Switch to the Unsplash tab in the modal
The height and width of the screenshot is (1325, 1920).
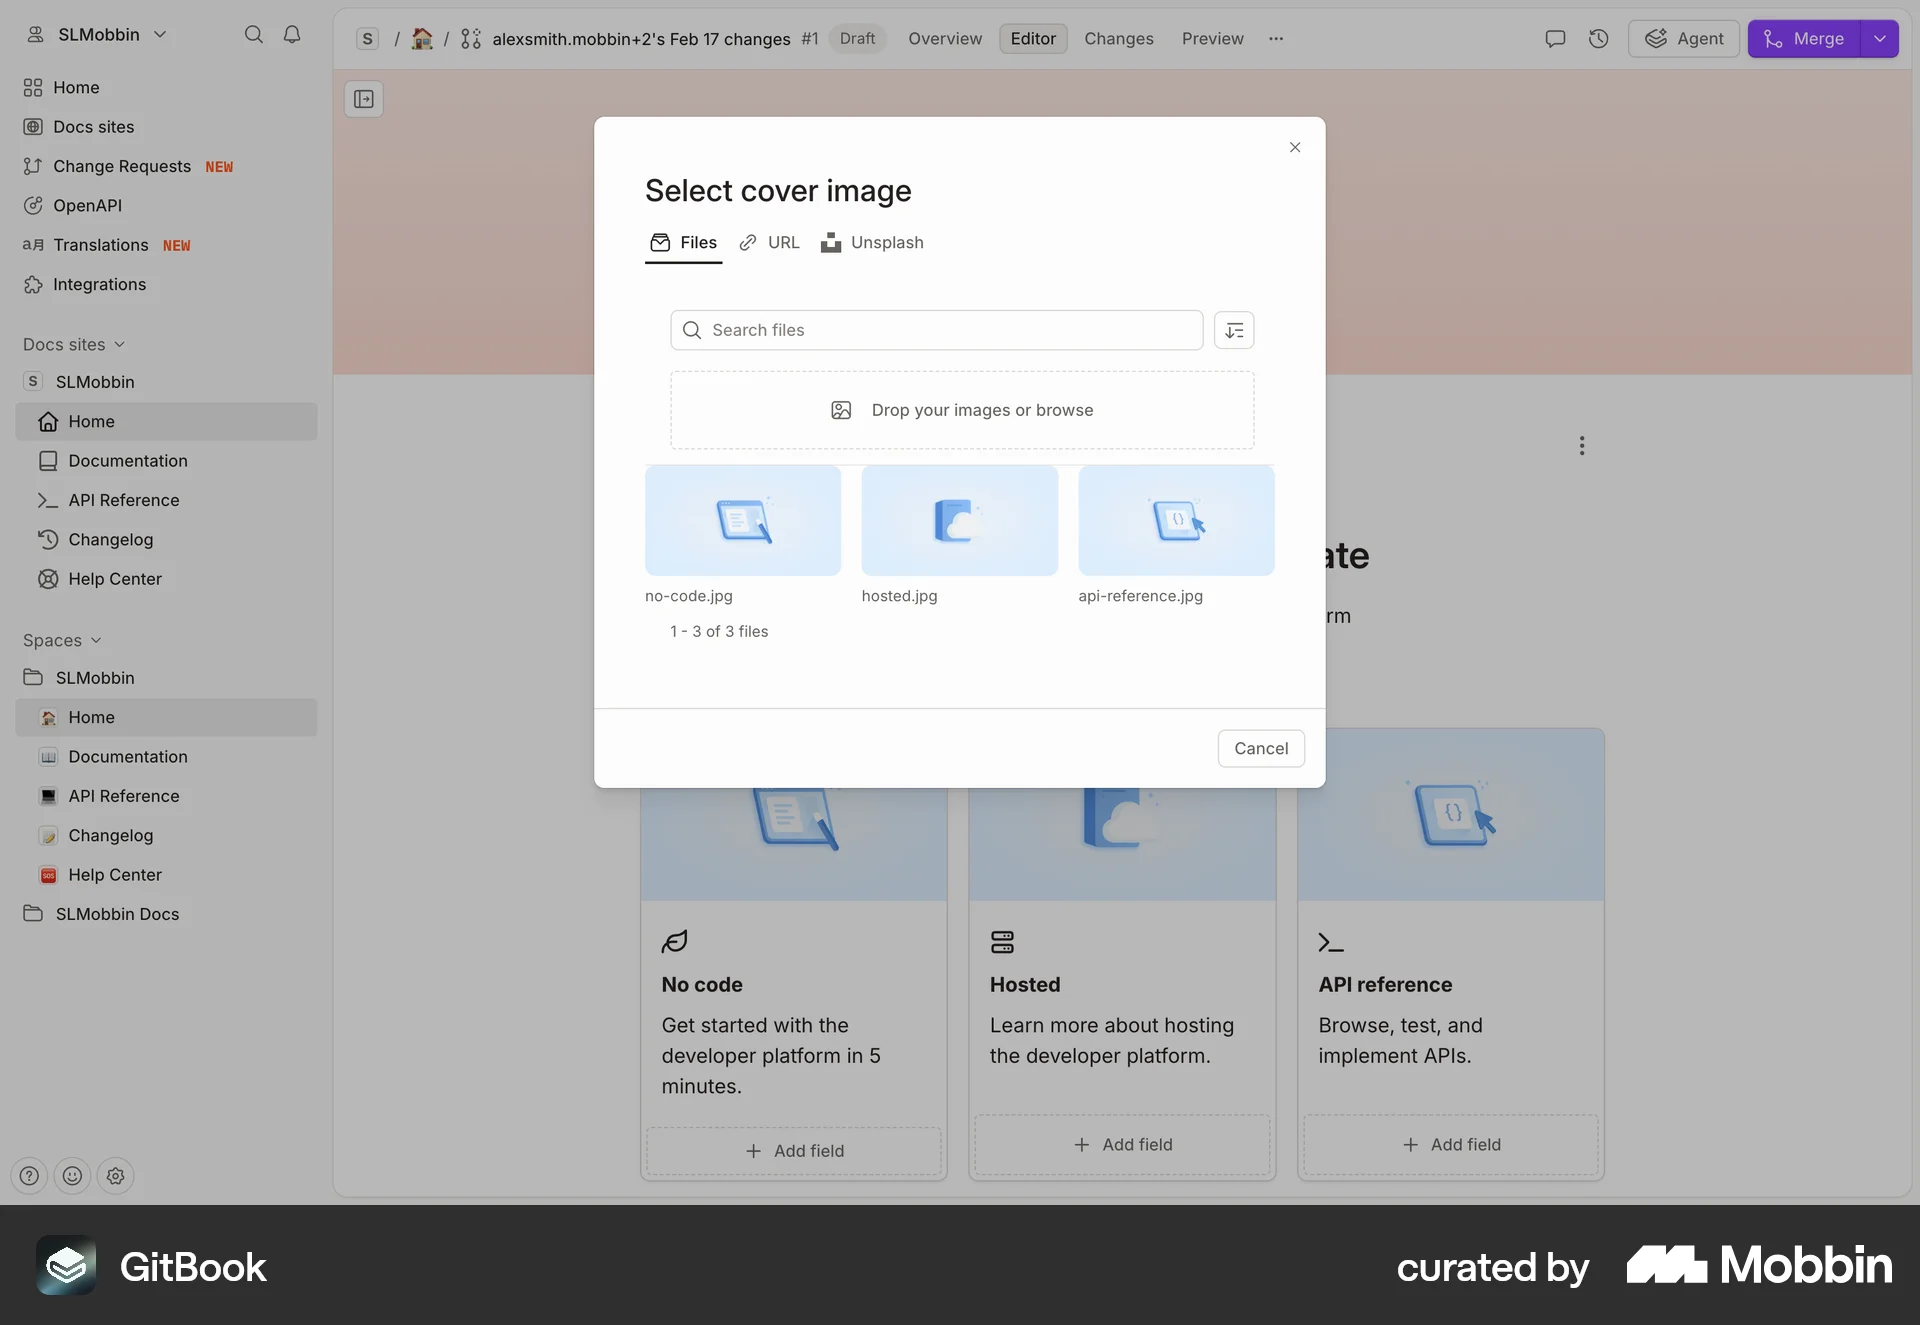tap(872, 241)
